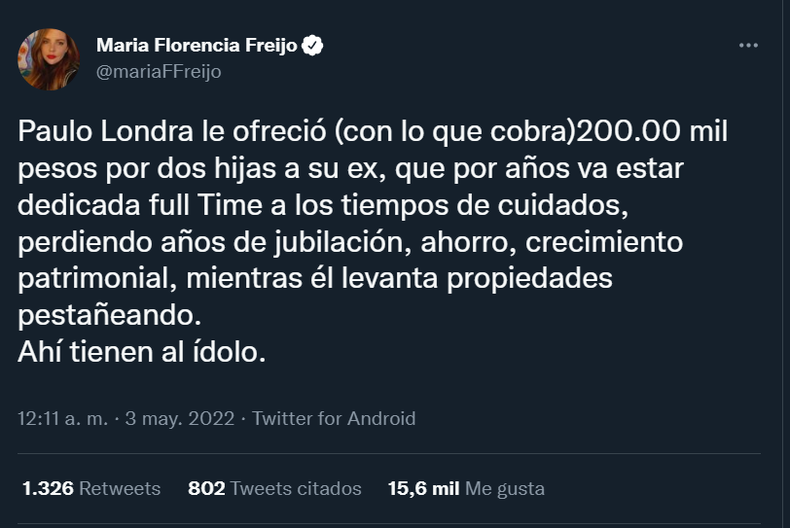Open the three-dot more options menu
This screenshot has width=790, height=528.
(748, 45)
